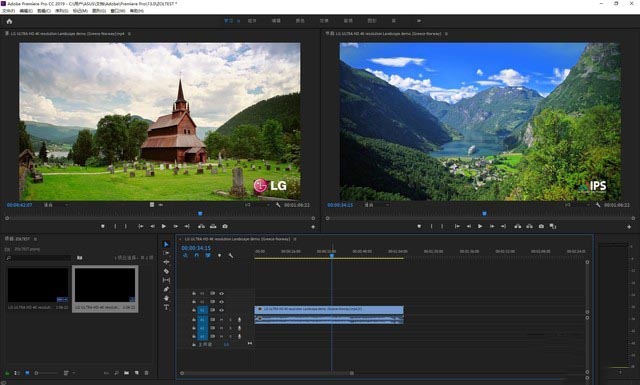This screenshot has width=640, height=385.
Task: Toggle sync lock on A2 track
Action: [212, 328]
